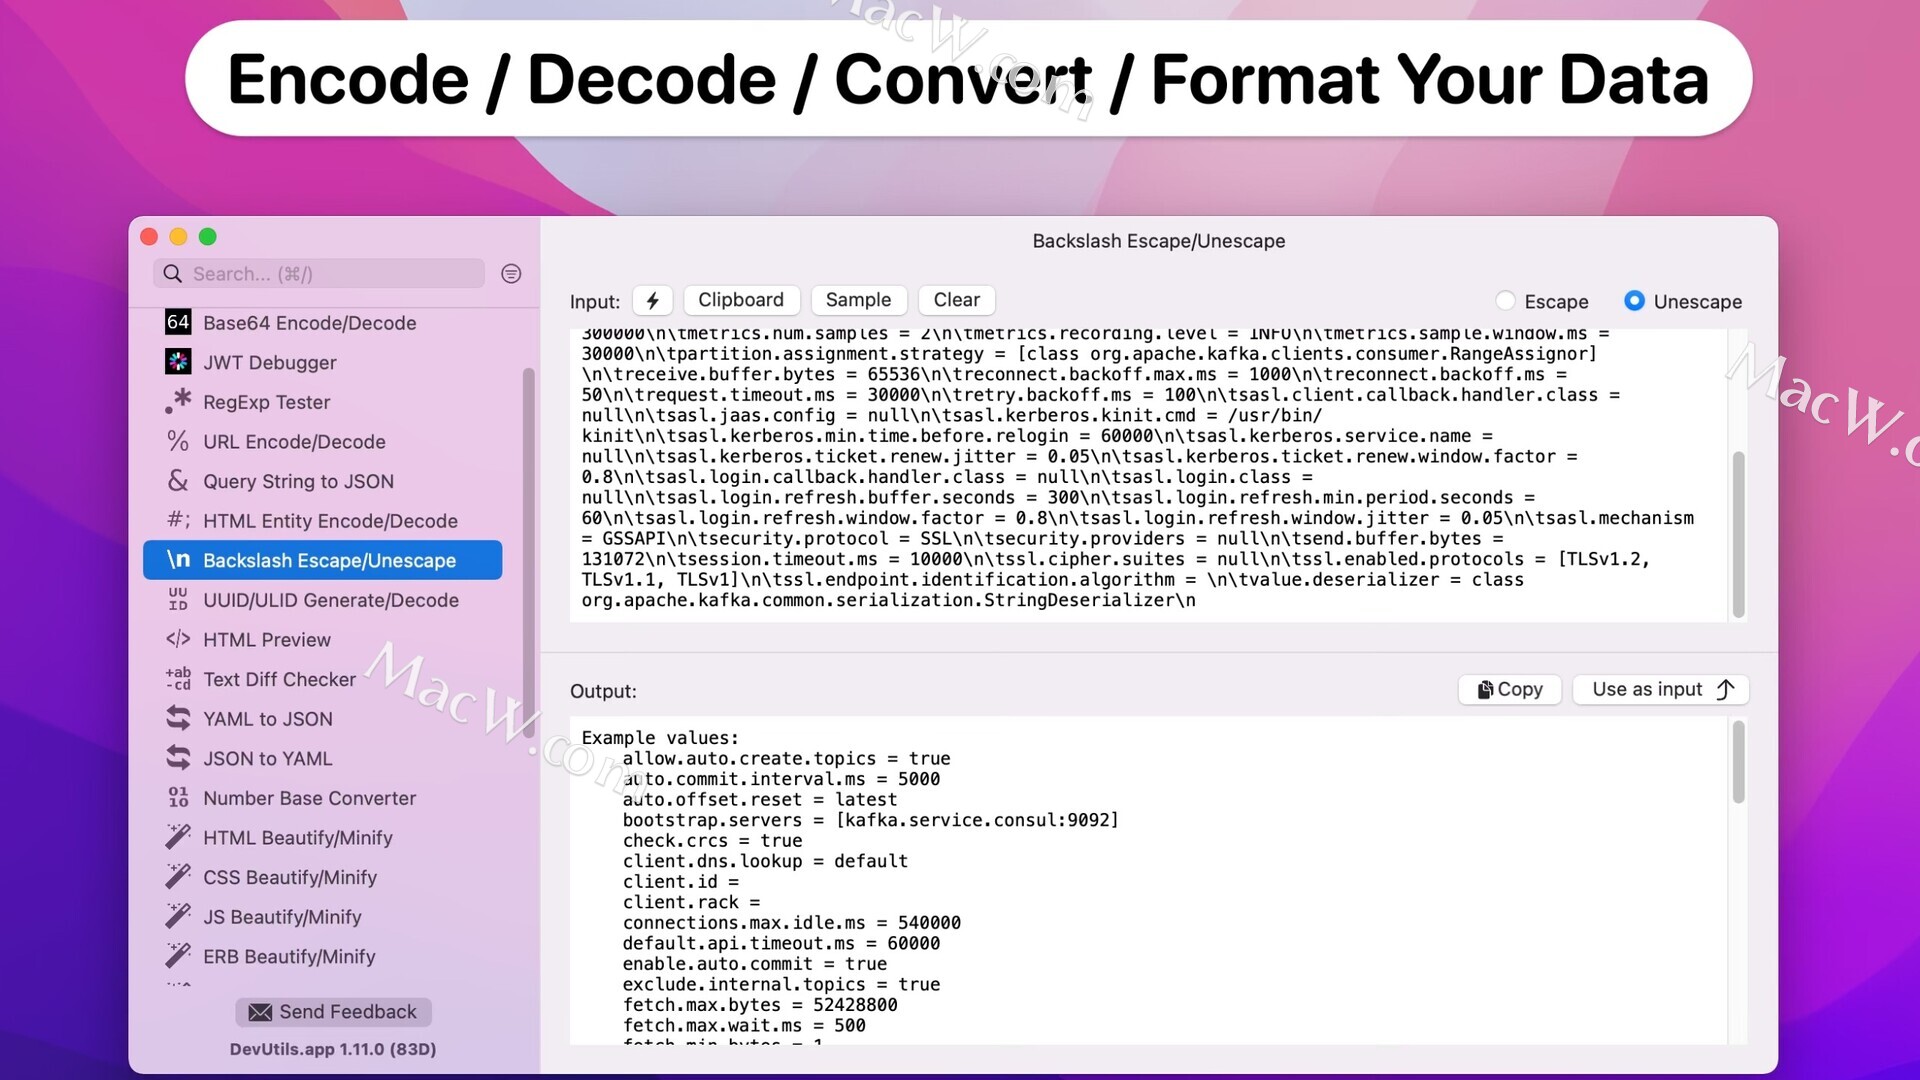Image resolution: width=1920 pixels, height=1080 pixels.
Task: Select the RegExp Tester tool icon
Action: coord(178,401)
